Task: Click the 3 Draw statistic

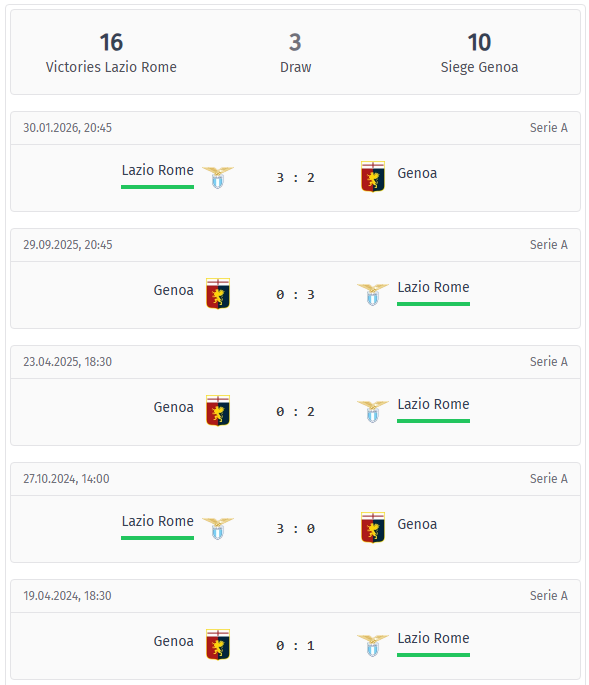Action: point(295,53)
